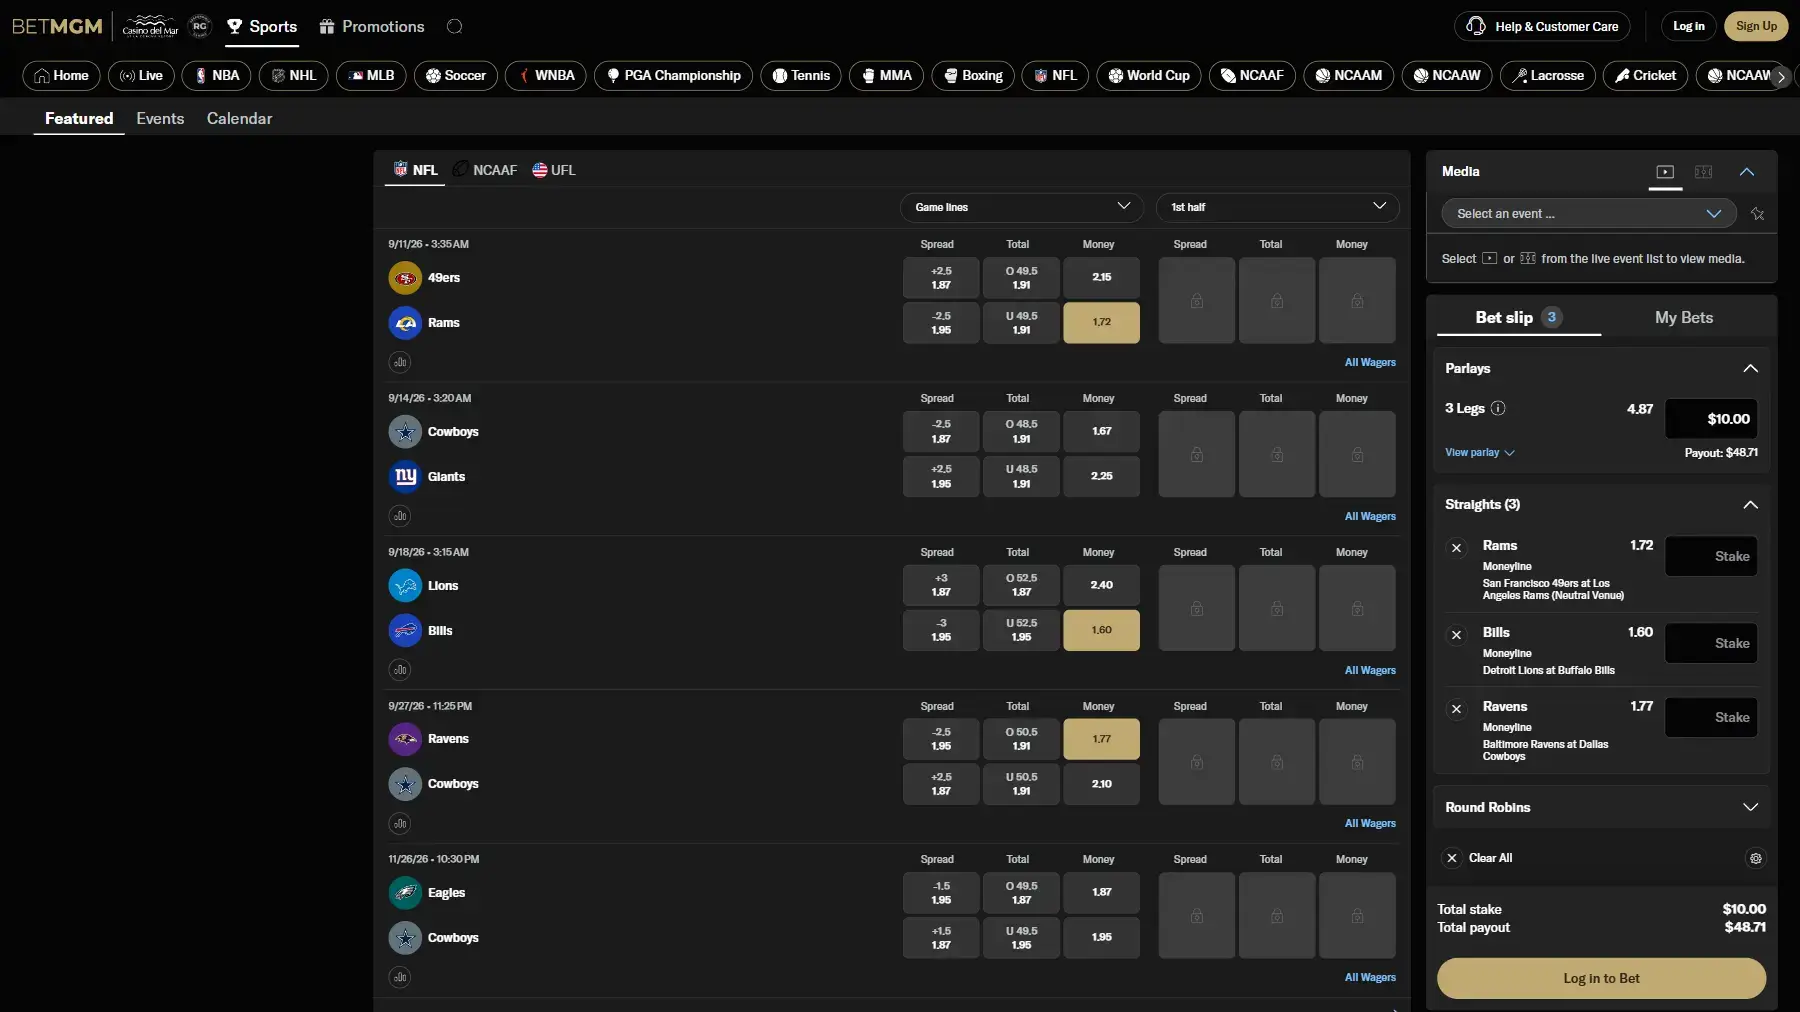Screen dimensions: 1800x1012
Task: Select the NCAAF league tab
Action: coord(486,170)
